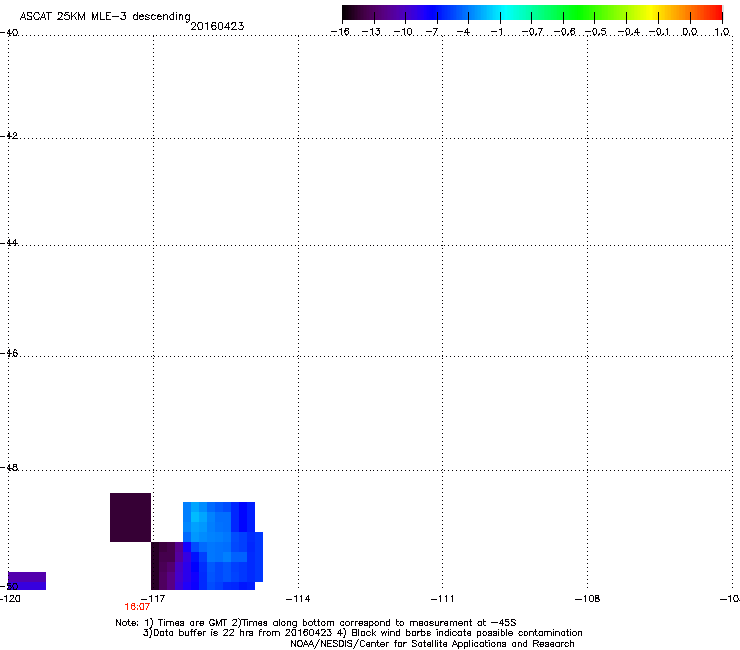The width and height of the screenshot is (740, 650).
Task: Click the 1.0 color scale label
Action: [722, 32]
